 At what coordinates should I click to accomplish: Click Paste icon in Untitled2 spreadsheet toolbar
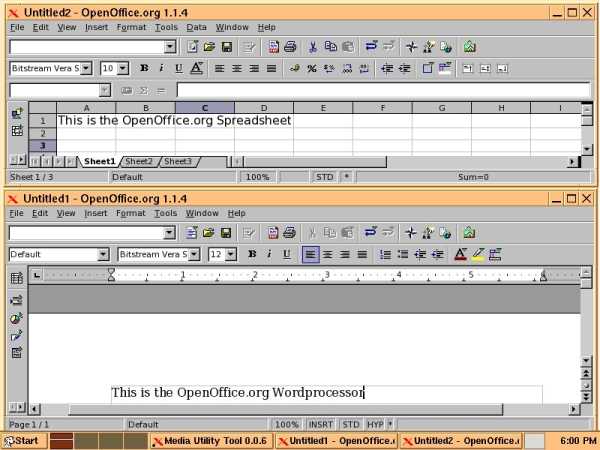pyautogui.click(x=348, y=47)
